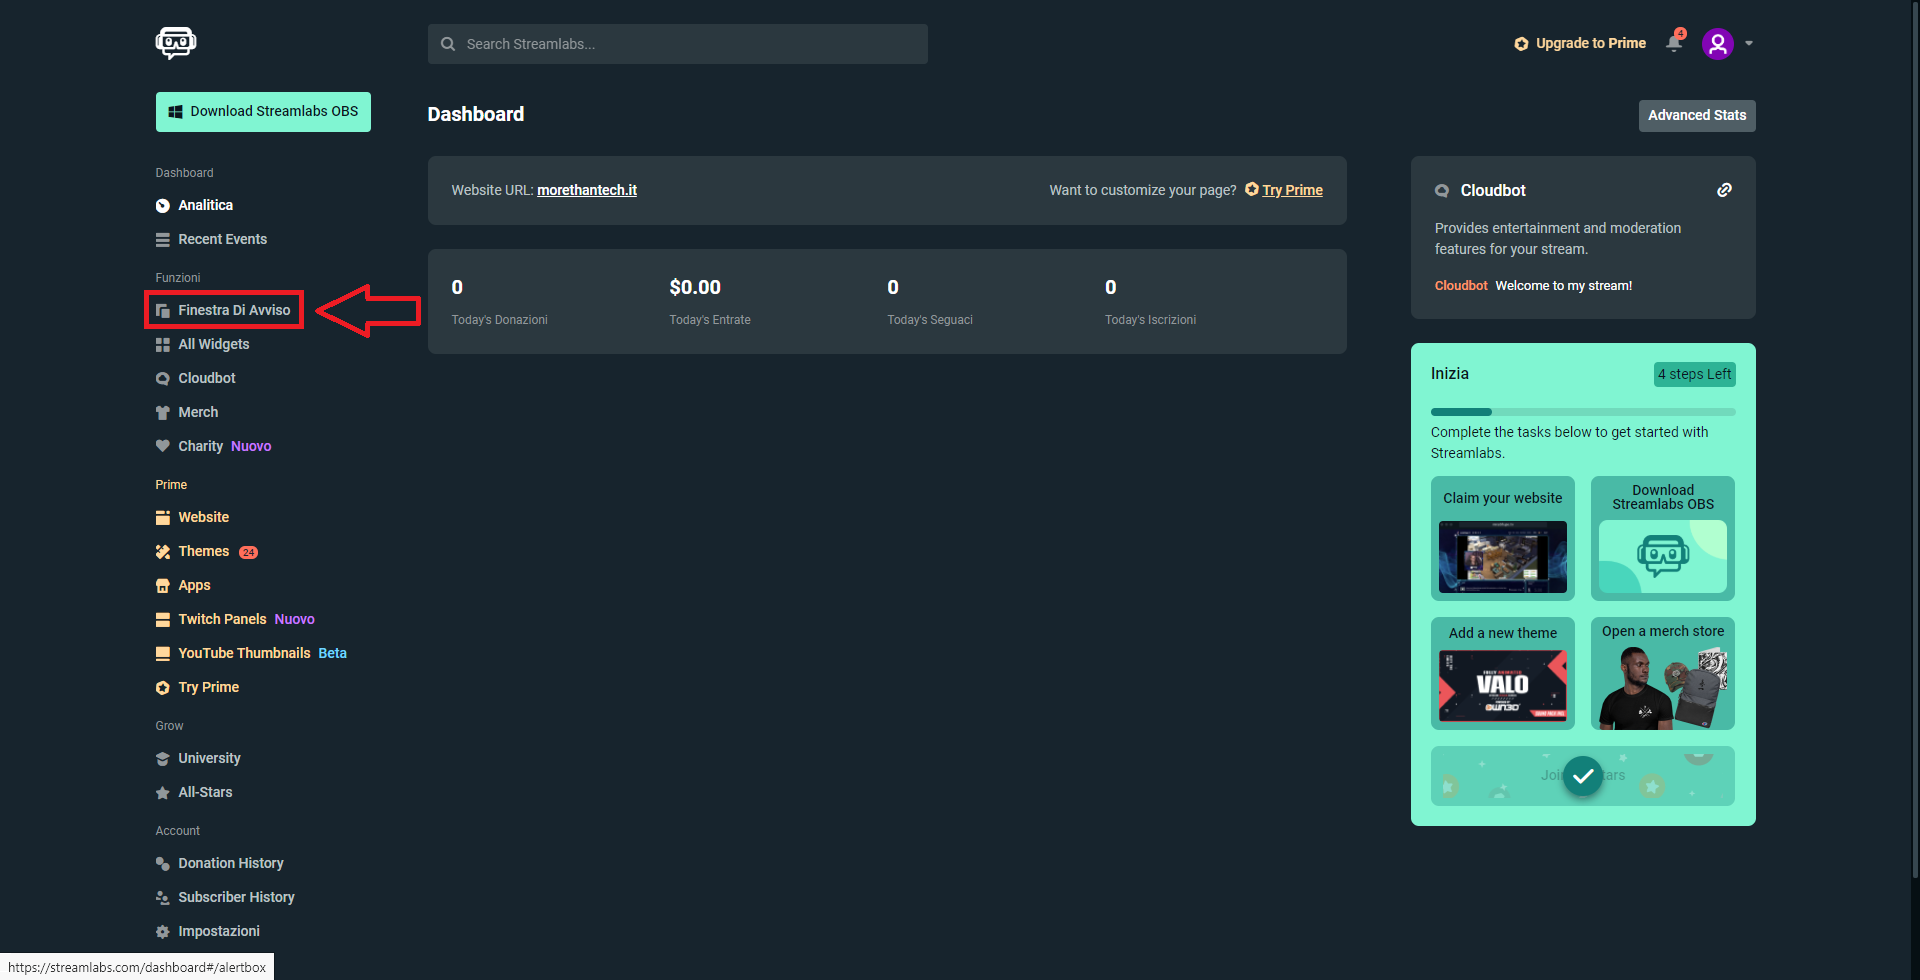Image resolution: width=1920 pixels, height=980 pixels.
Task: Click in the Search Streamlabs field
Action: [678, 44]
